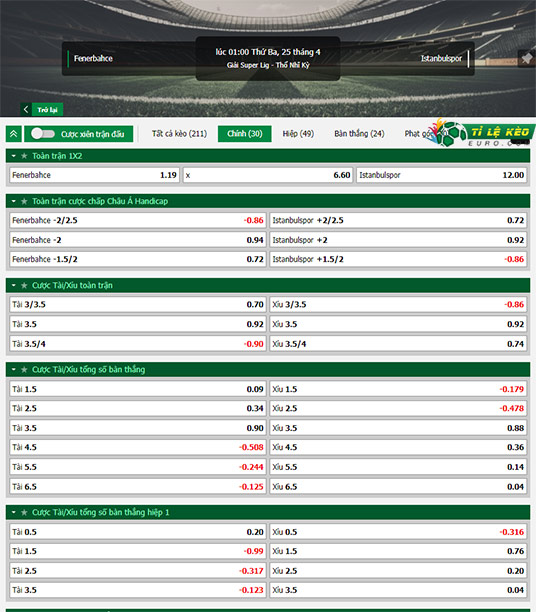Pick Fenerbahce -1.5/2 at 0.72
Image resolution: width=536 pixels, height=612 pixels.
tap(138, 259)
